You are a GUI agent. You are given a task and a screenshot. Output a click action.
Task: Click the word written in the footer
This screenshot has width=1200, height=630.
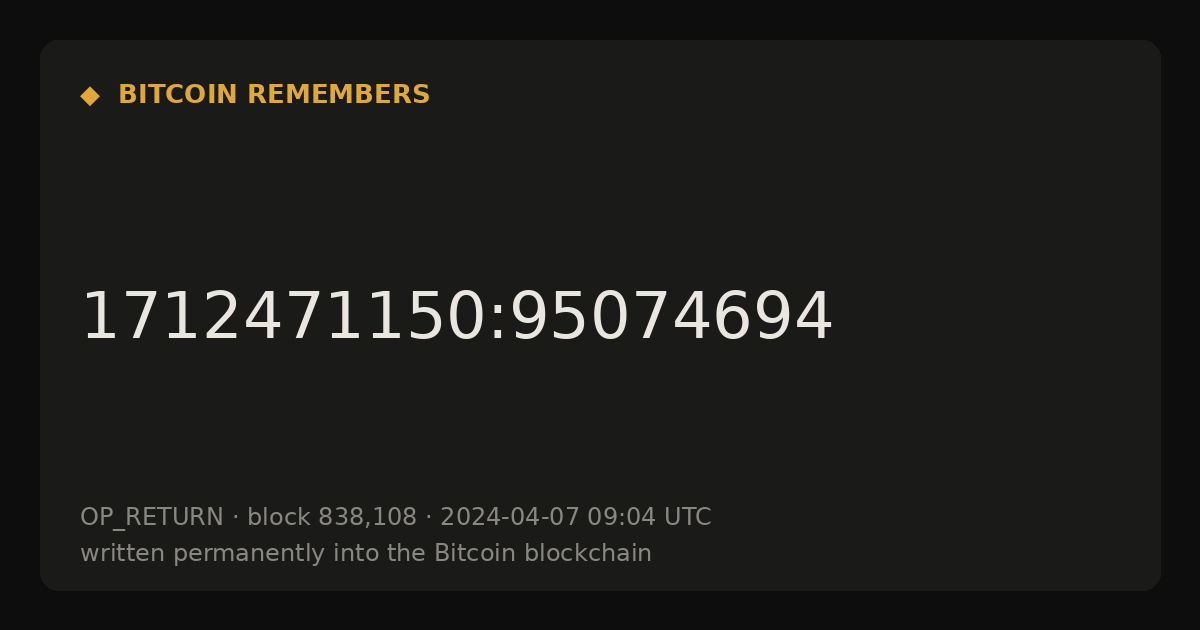click(123, 554)
